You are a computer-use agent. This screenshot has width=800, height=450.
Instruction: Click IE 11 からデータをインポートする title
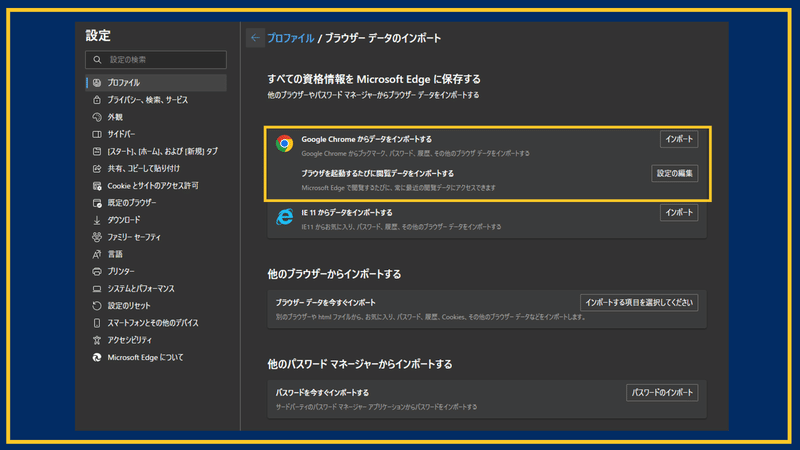click(x=346, y=213)
